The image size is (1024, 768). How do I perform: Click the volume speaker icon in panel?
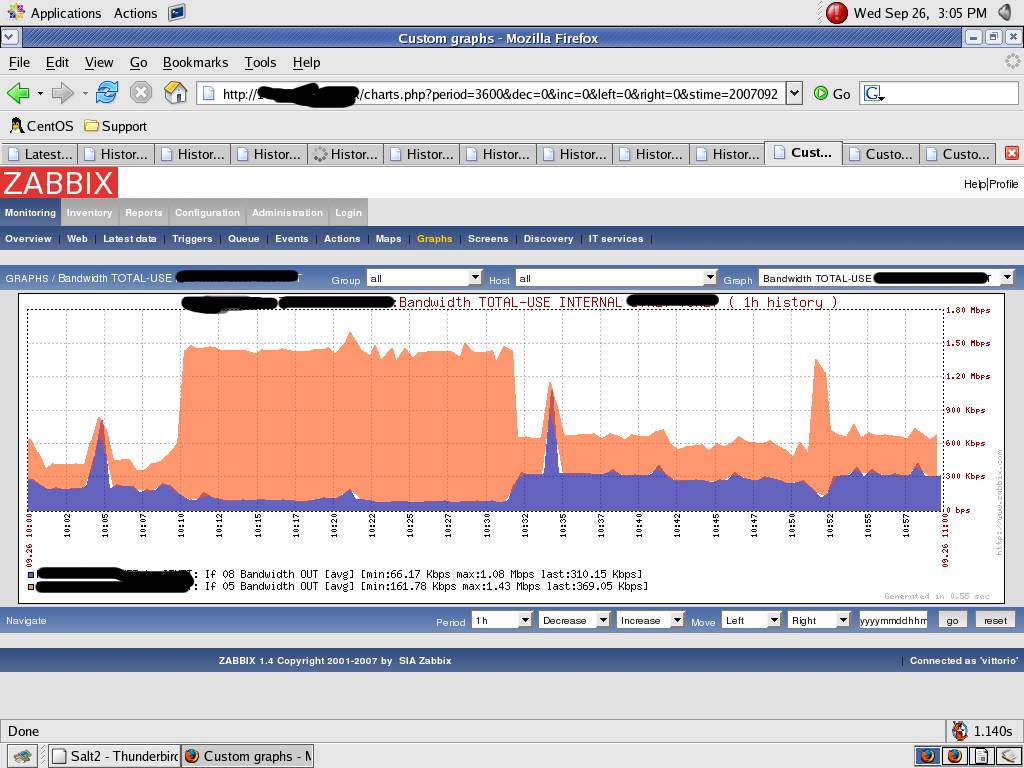1004,13
